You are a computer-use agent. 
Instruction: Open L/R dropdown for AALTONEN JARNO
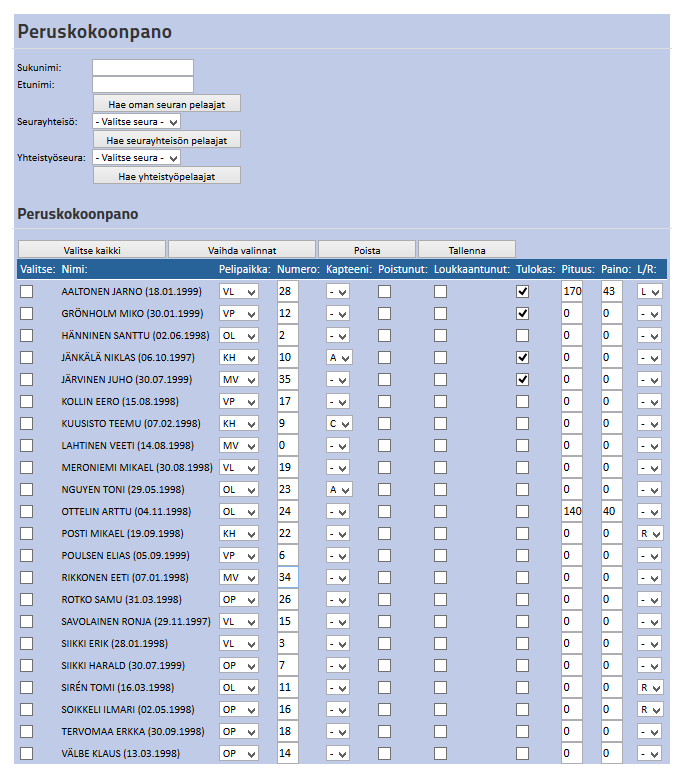[650, 291]
